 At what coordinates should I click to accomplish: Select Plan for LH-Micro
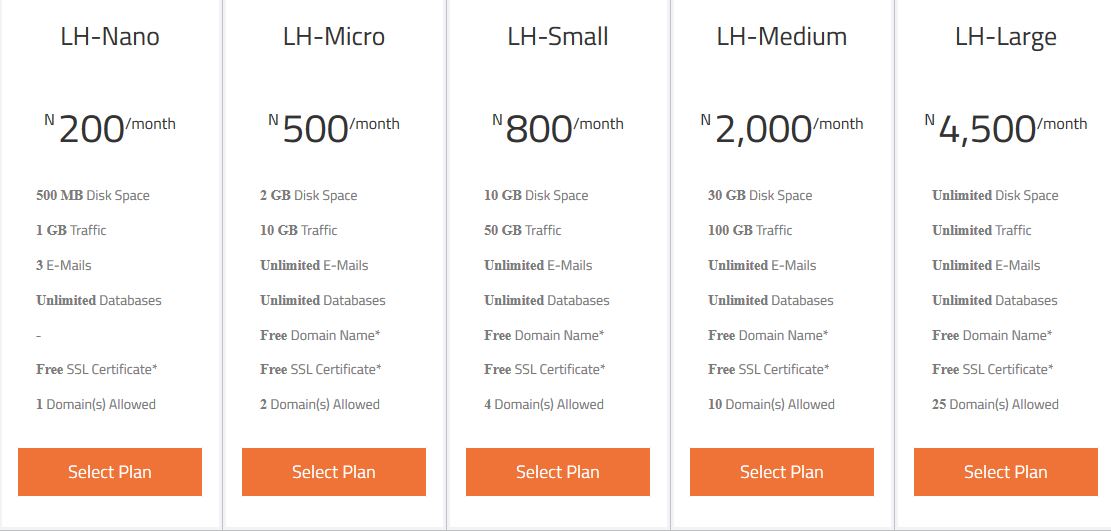pyautogui.click(x=334, y=471)
